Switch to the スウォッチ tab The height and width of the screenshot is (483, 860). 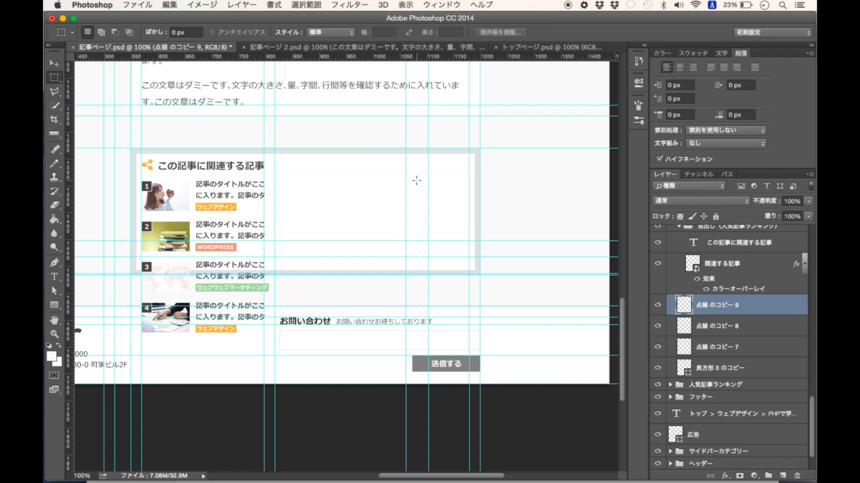[693, 53]
